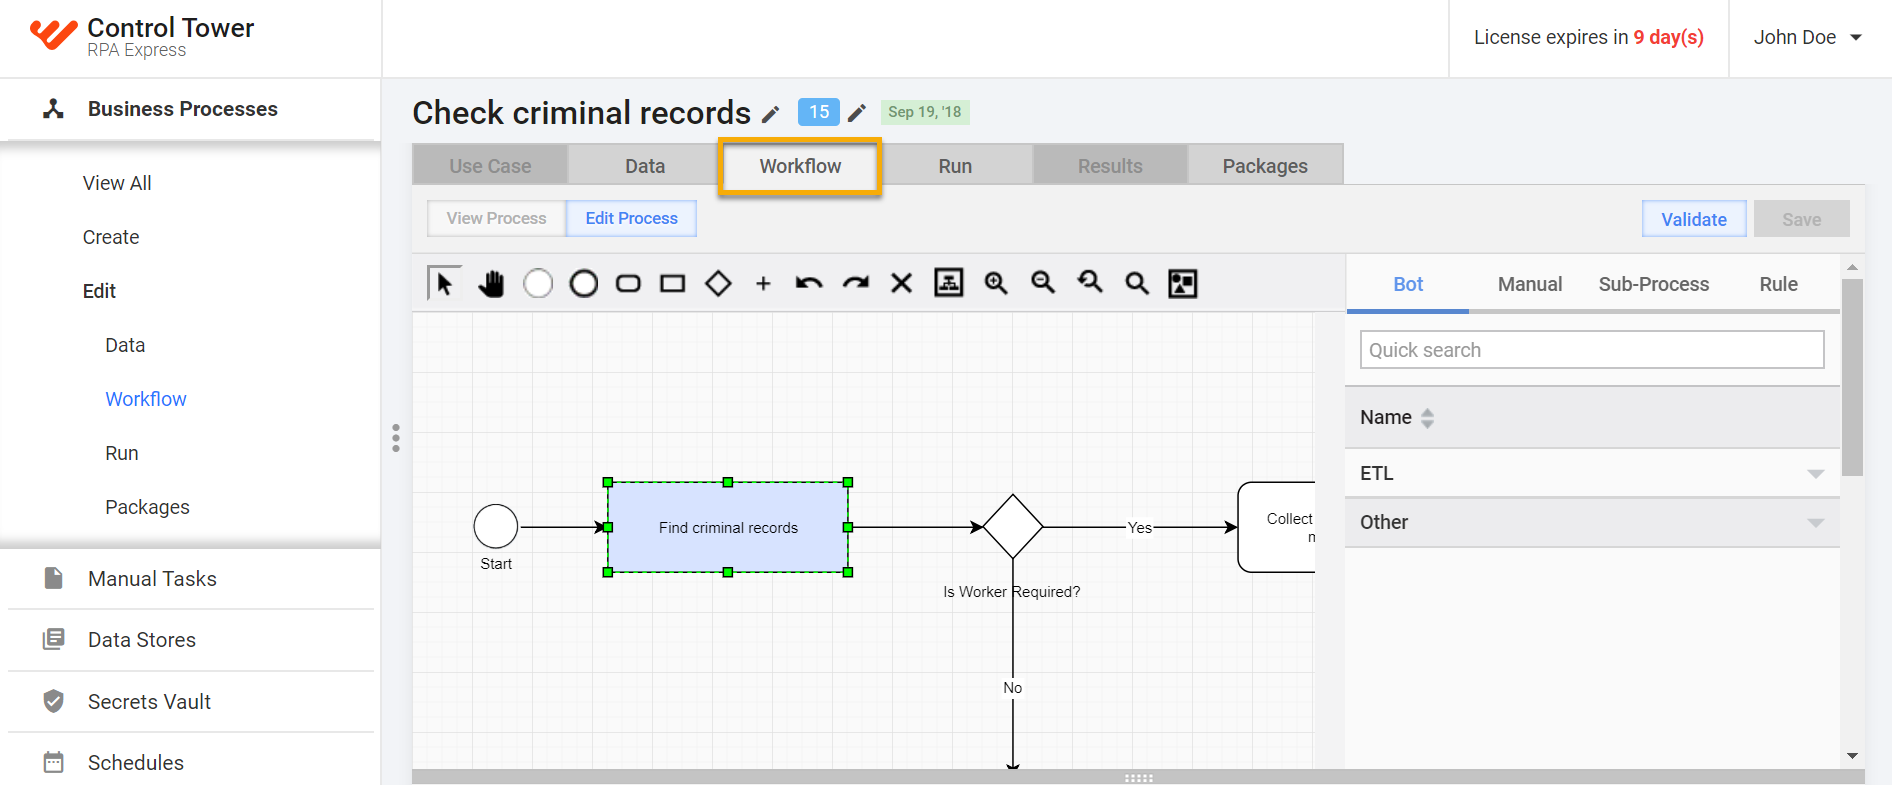Reset zoom with the magnifier-arrow icon

[x=1090, y=283]
